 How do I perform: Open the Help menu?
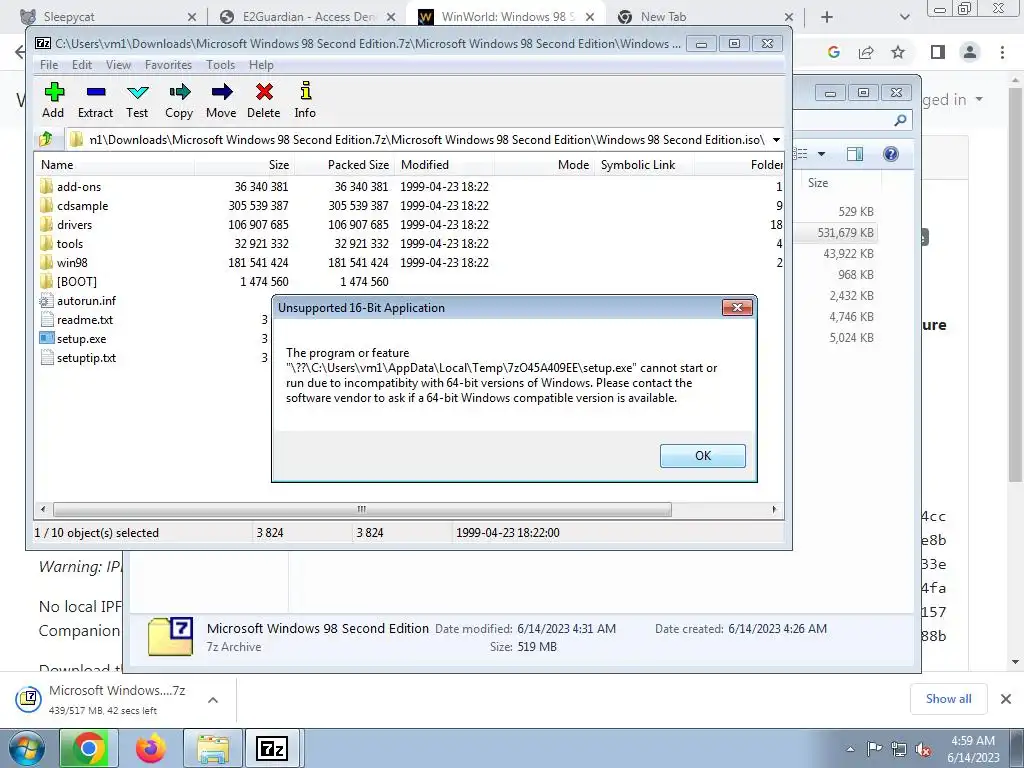coord(261,65)
